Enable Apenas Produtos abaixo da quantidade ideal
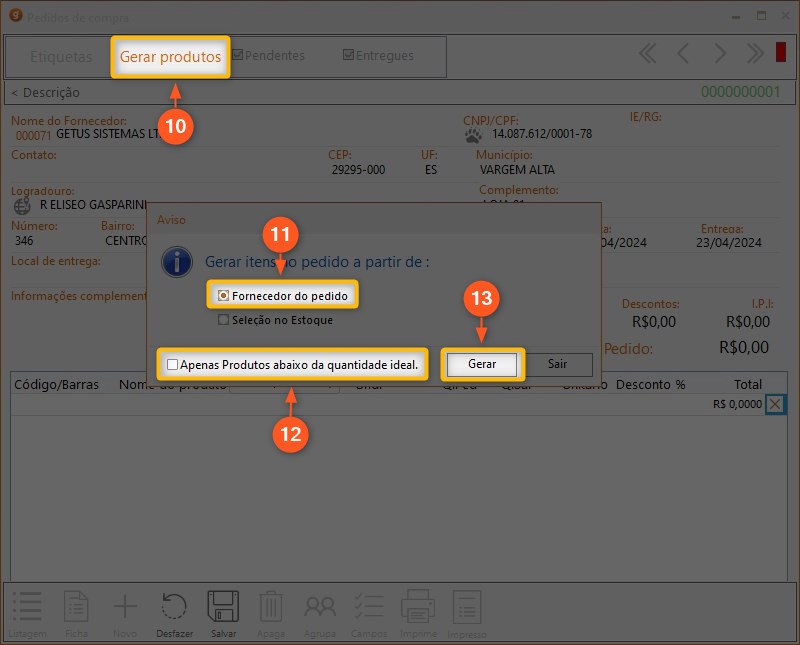 click(173, 365)
